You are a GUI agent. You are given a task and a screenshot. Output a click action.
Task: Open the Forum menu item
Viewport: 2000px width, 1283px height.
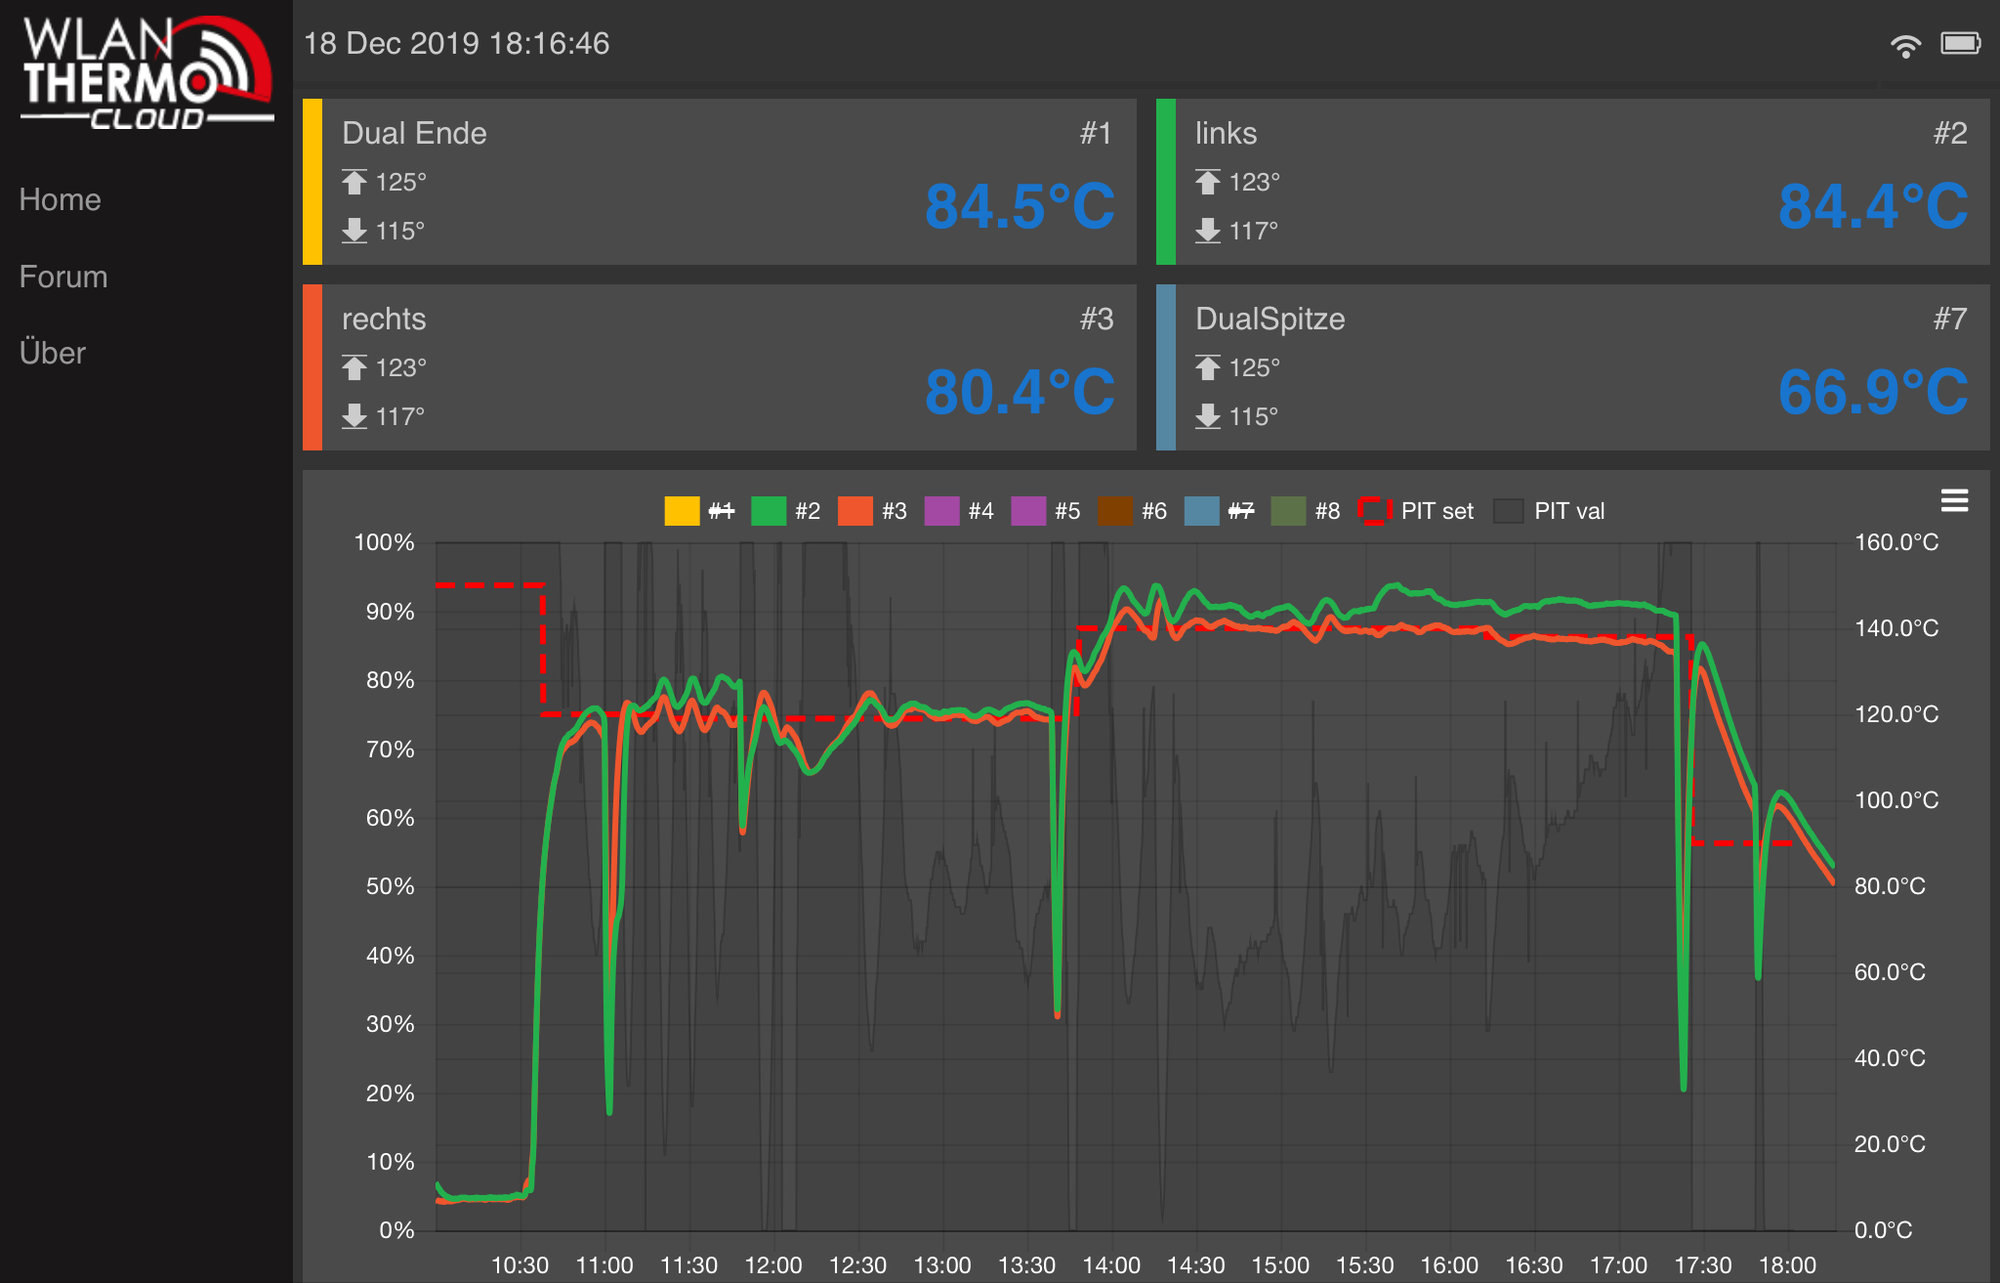coord(63,277)
